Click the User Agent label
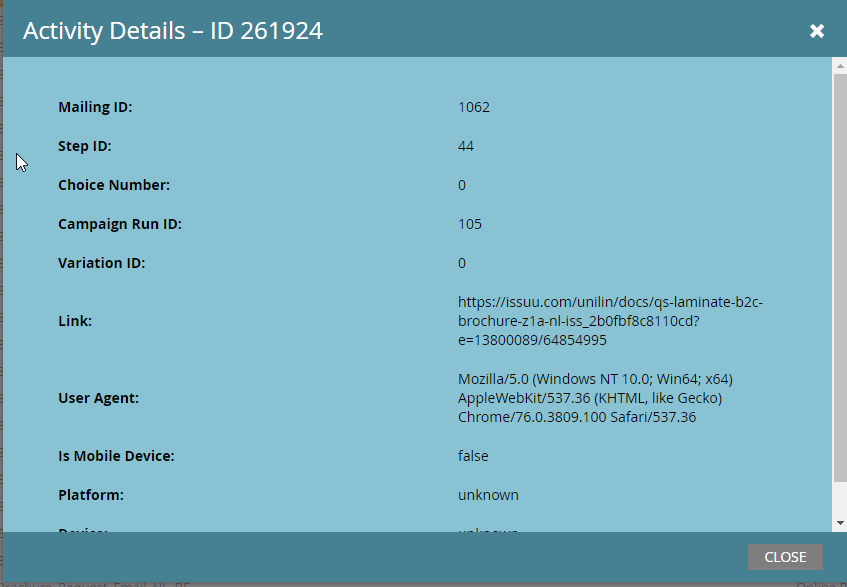 pyautogui.click(x=98, y=398)
